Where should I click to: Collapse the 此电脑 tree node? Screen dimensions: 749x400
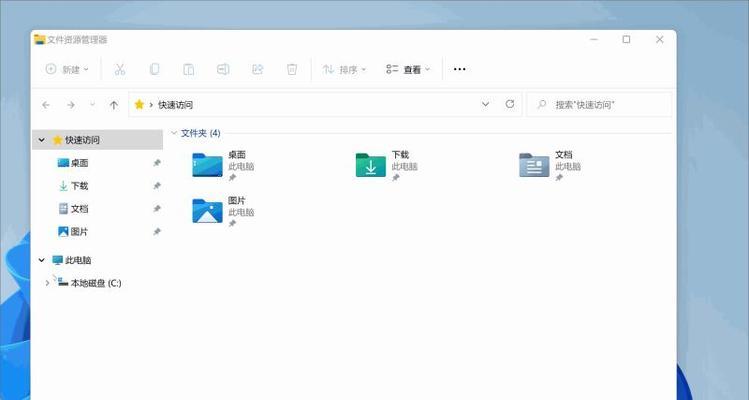point(42,260)
